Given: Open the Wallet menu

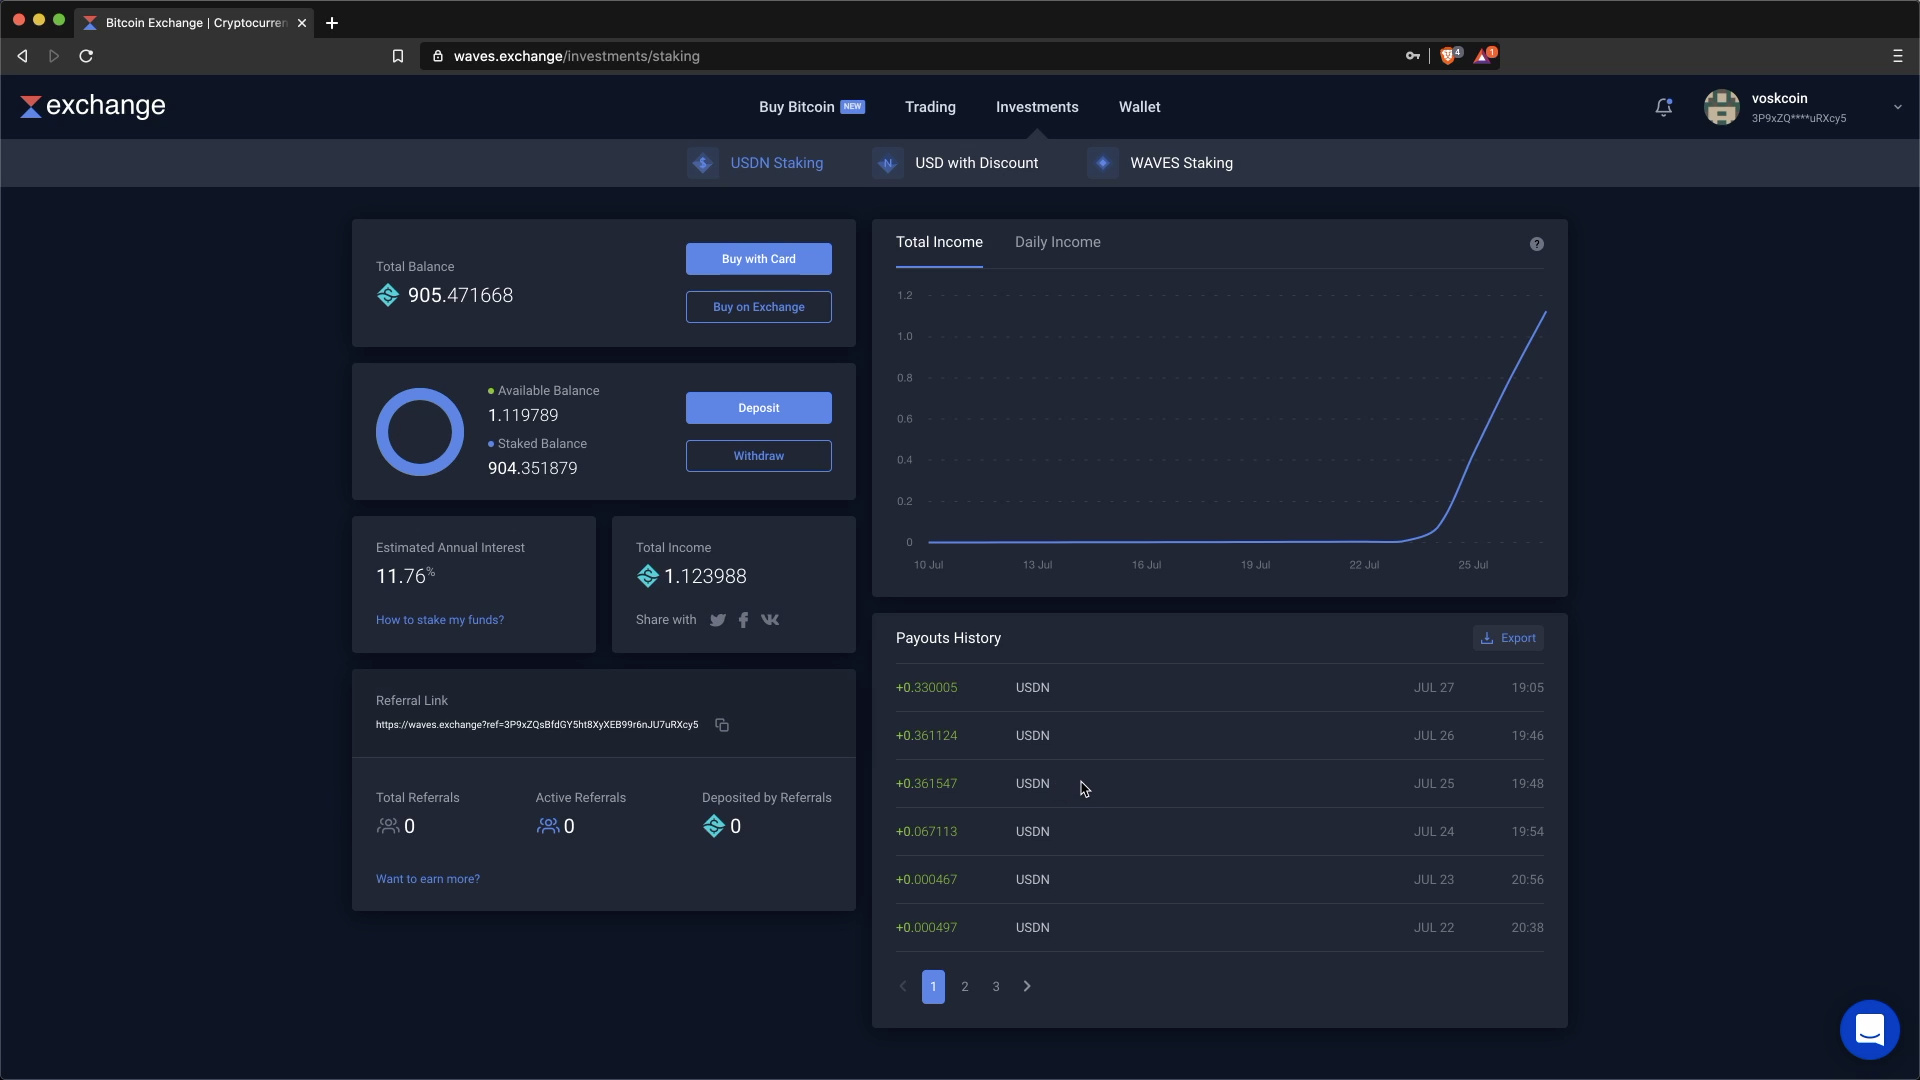Looking at the screenshot, I should tap(1139, 107).
